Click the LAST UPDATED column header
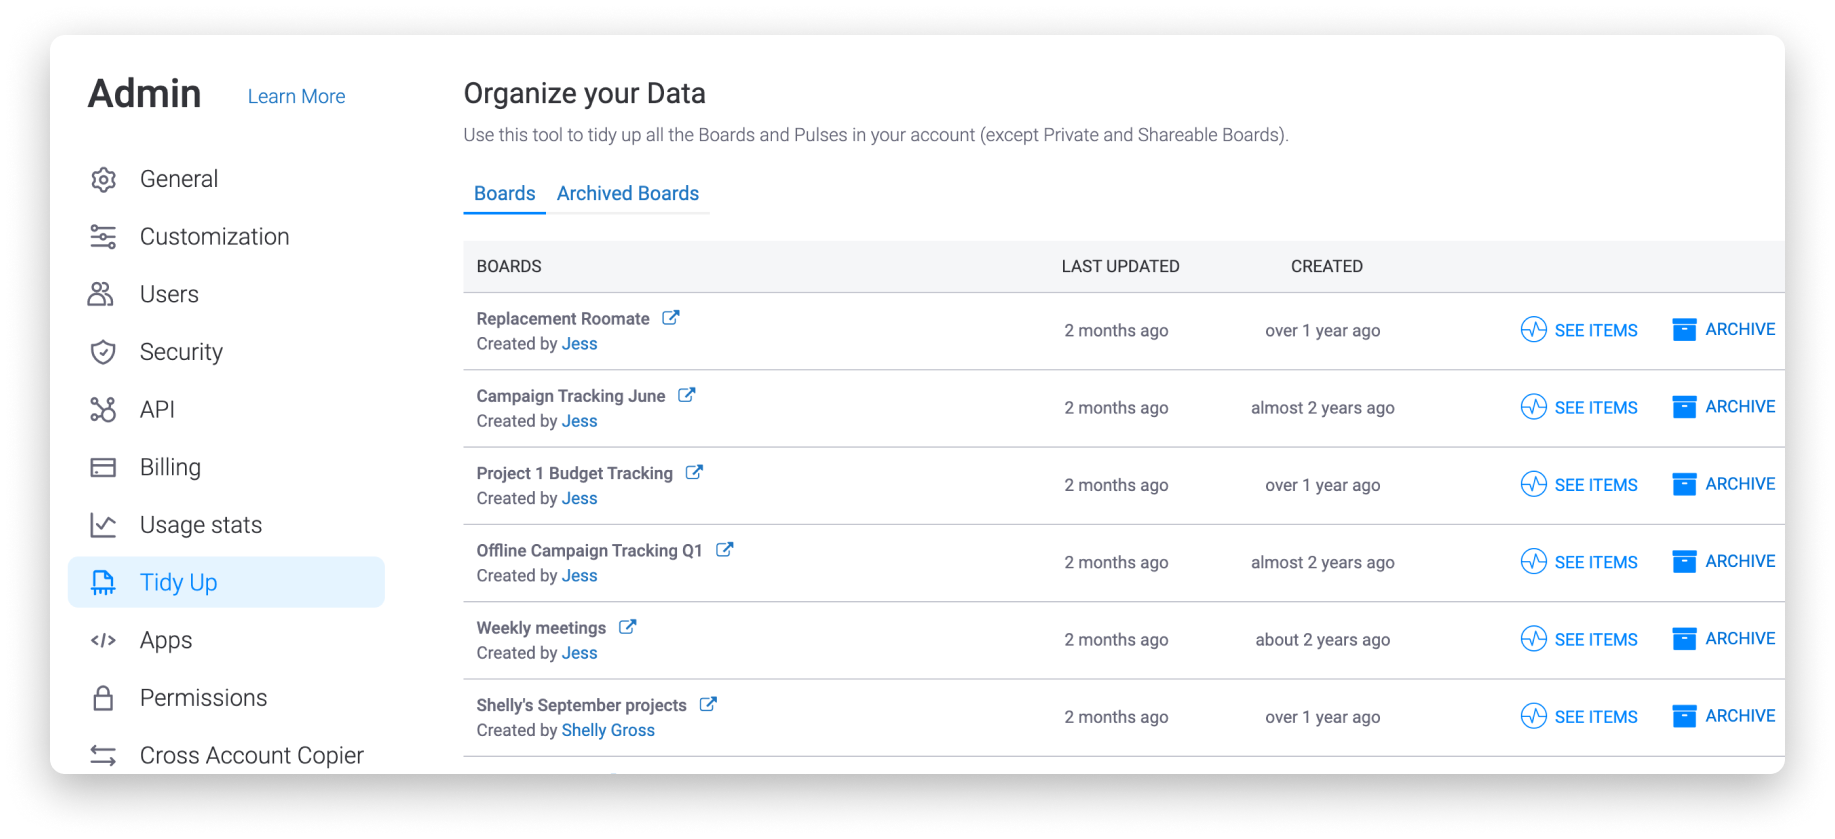The height and width of the screenshot is (839, 1835). tap(1121, 266)
